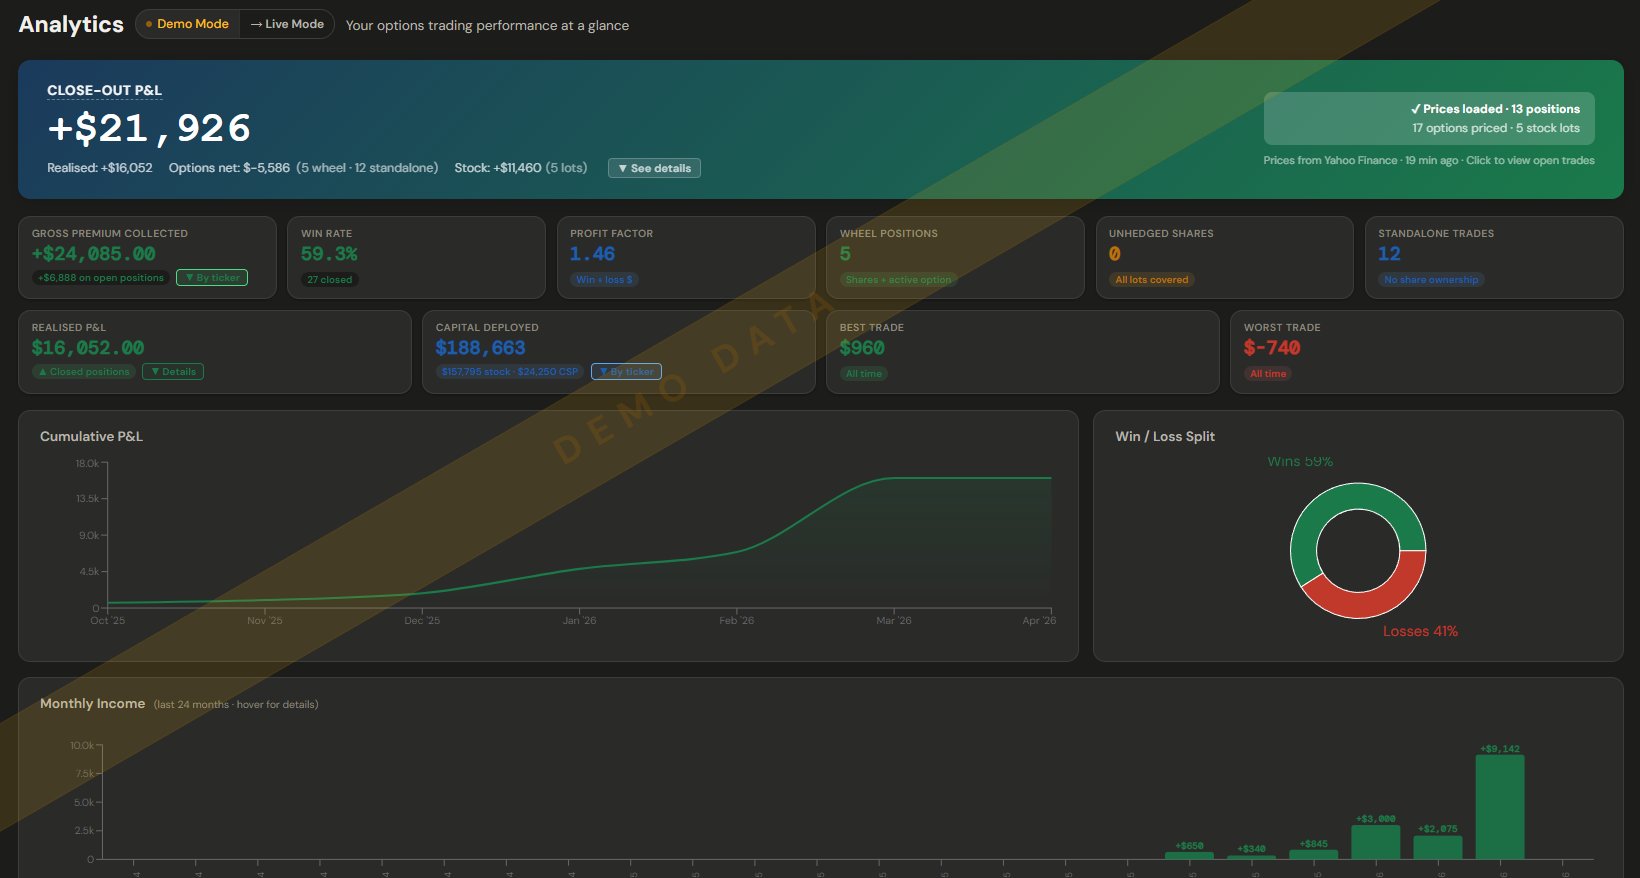
Task: Click the Closed positions badge
Action: pyautogui.click(x=84, y=372)
